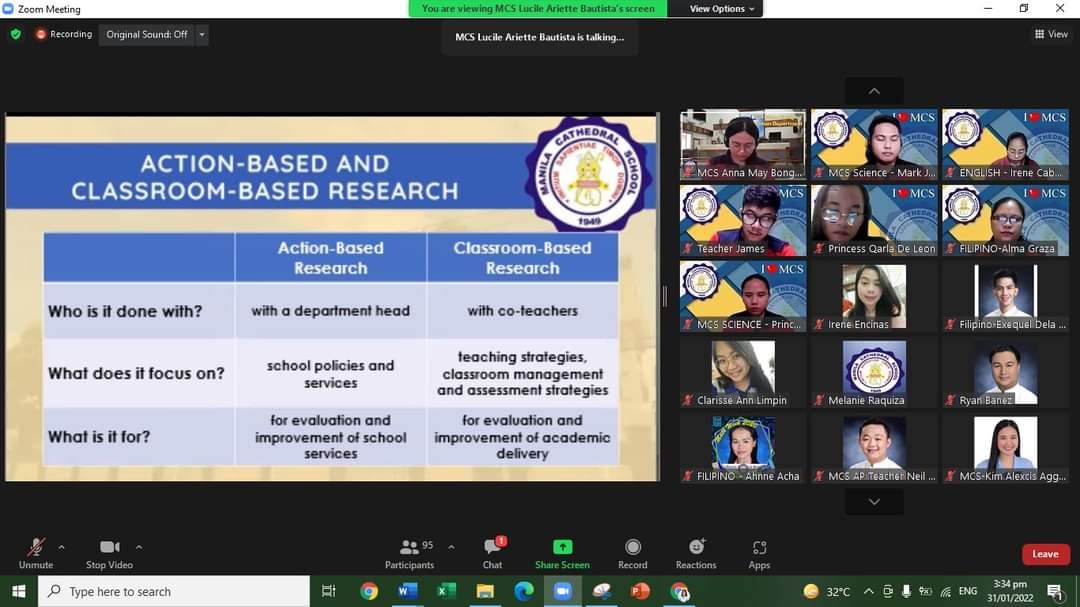Open PowerPoint from the taskbar
Viewport: 1080px width, 607px height.
coord(640,591)
